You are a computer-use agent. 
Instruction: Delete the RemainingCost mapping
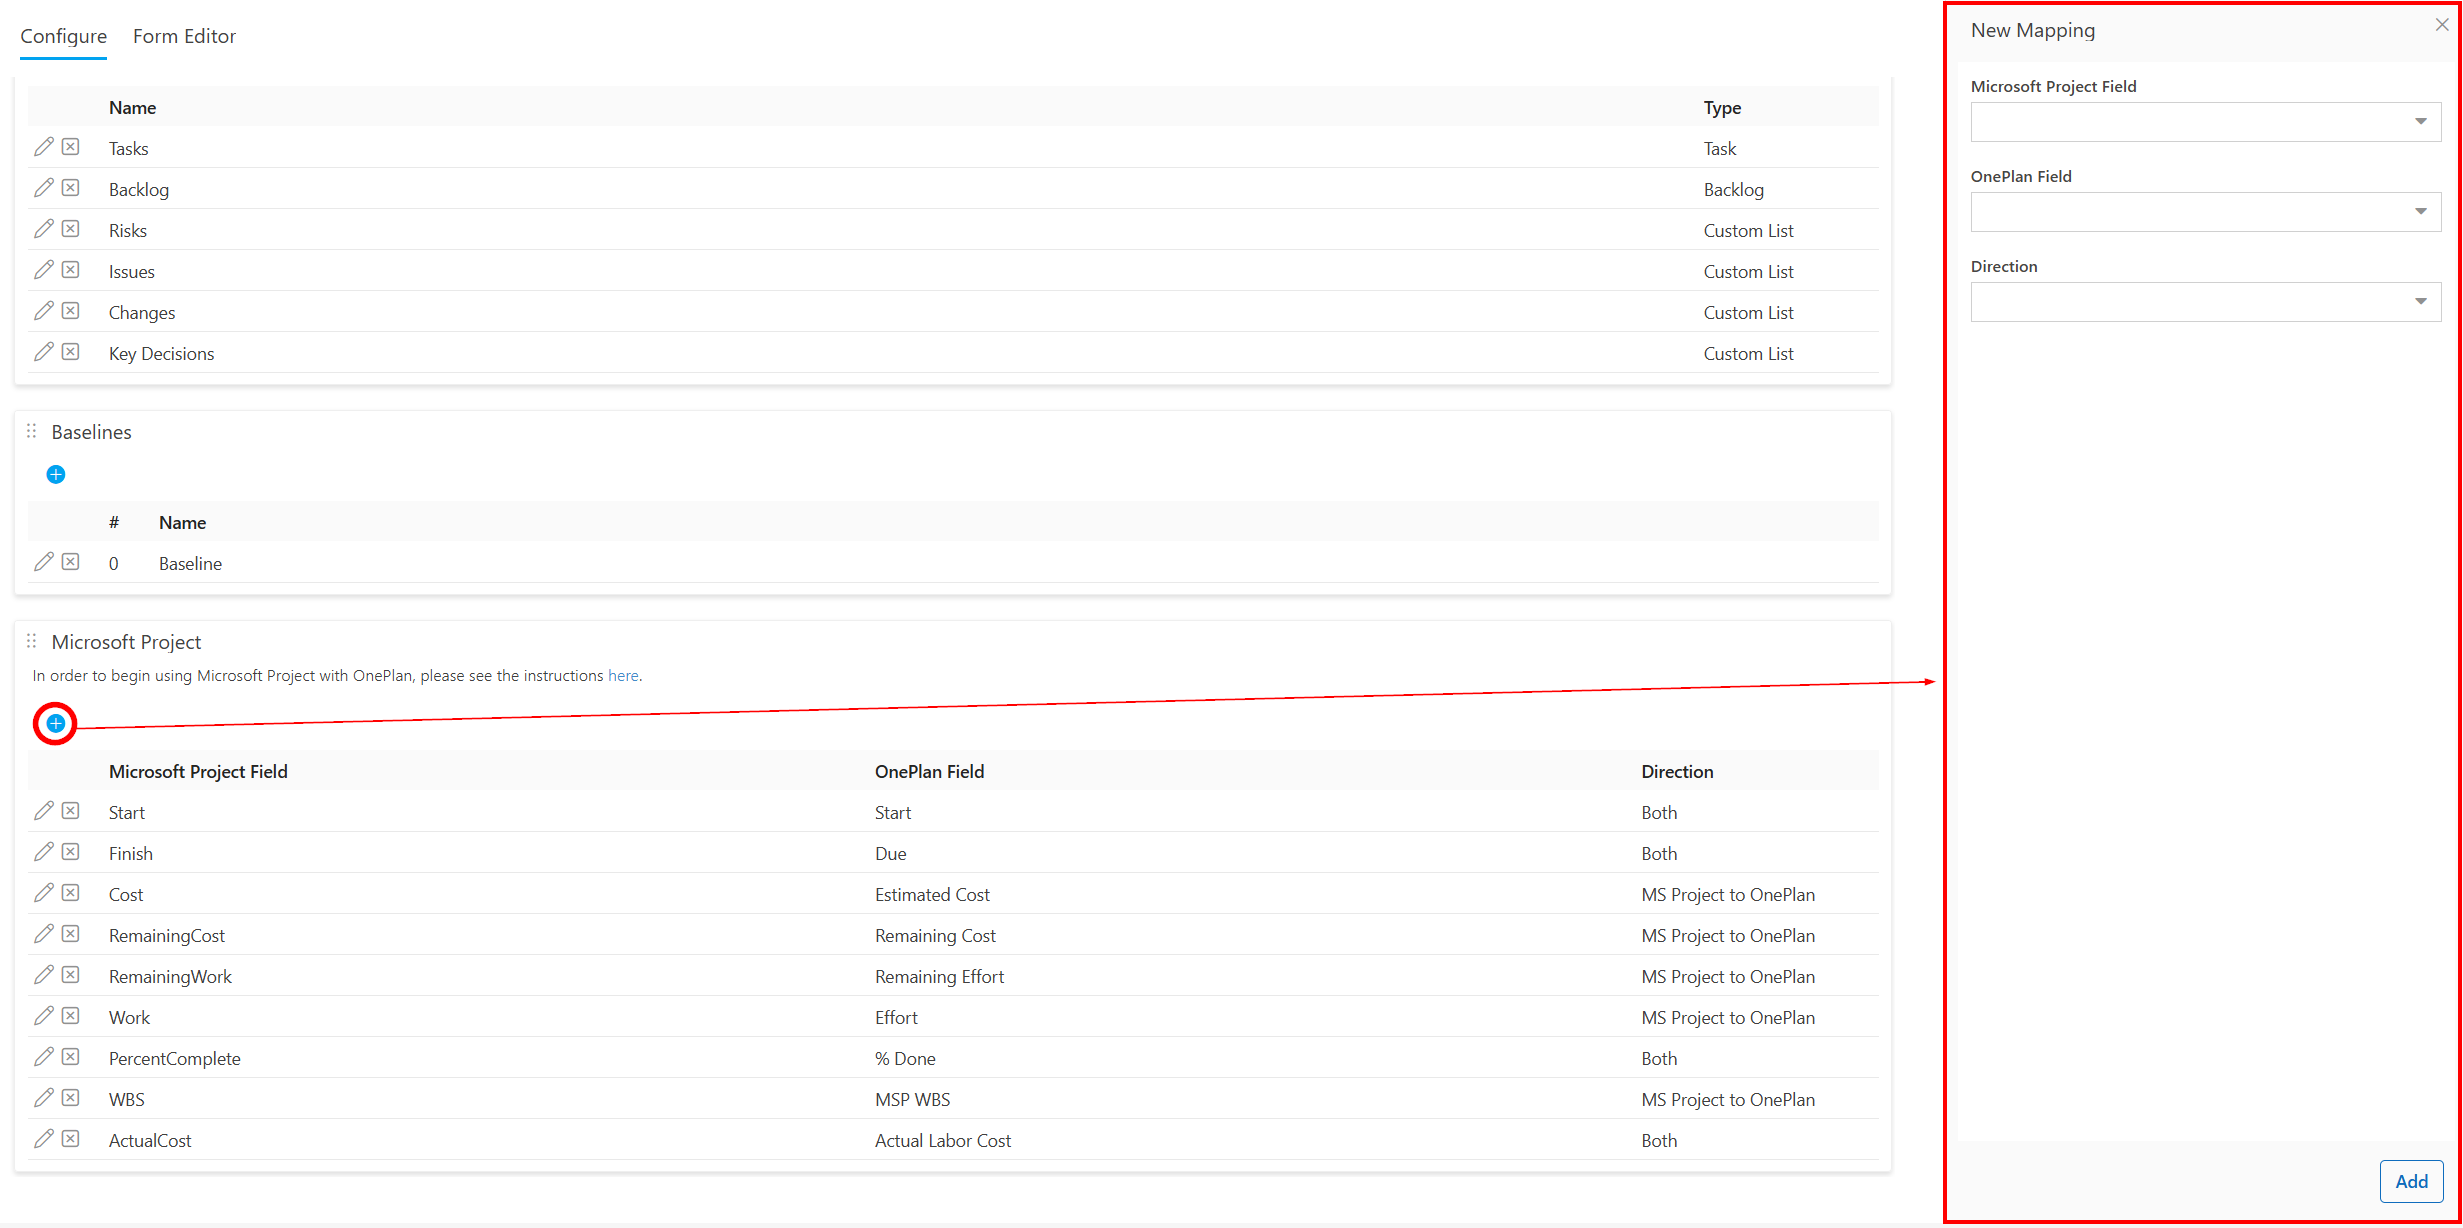[70, 934]
